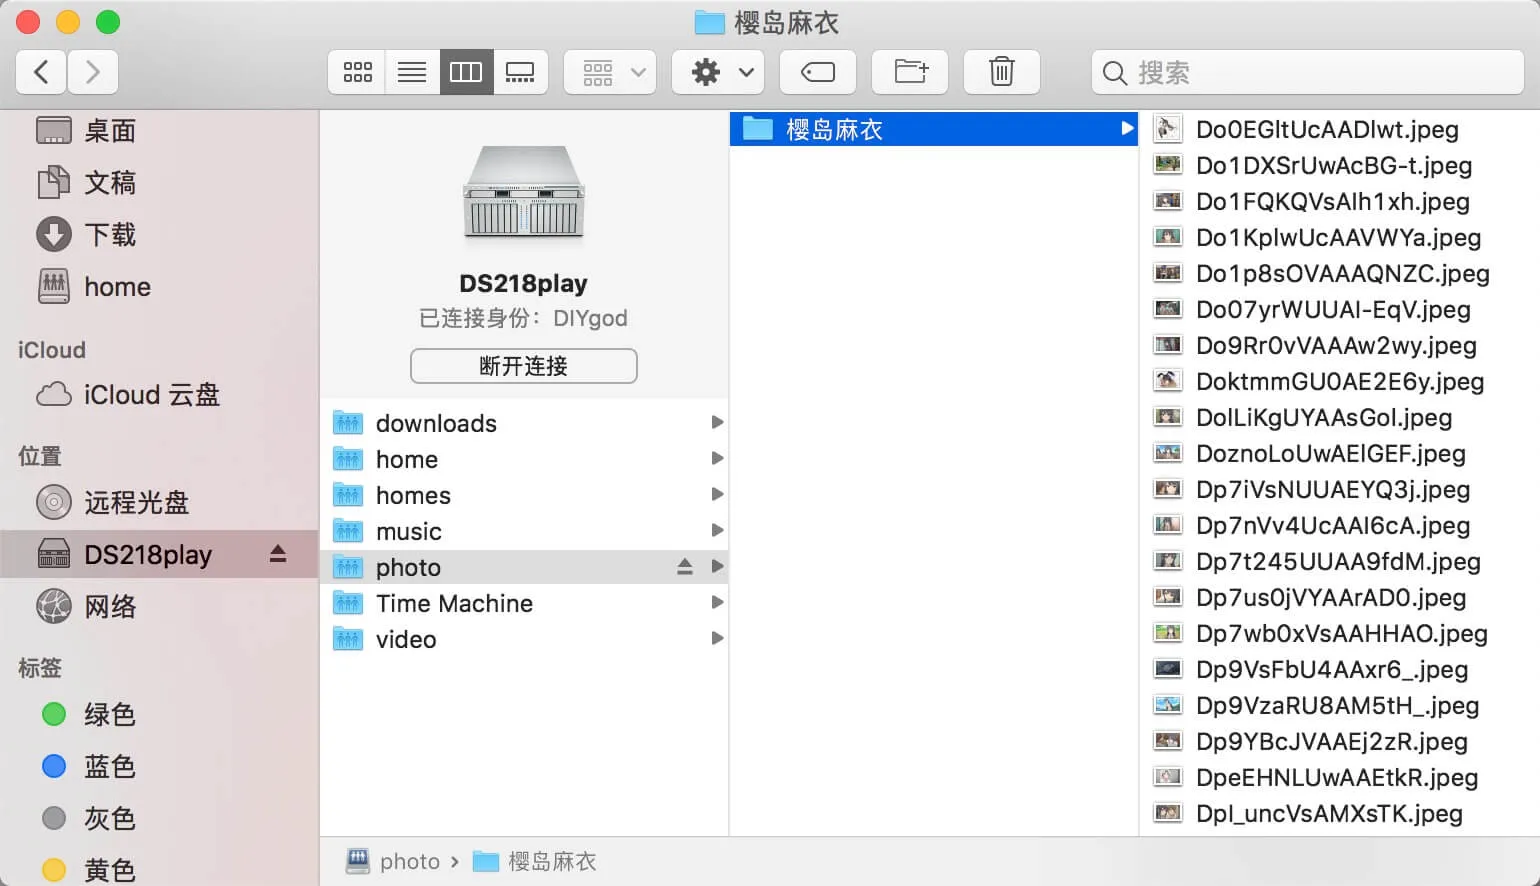Eject the photo shared folder

click(x=685, y=567)
